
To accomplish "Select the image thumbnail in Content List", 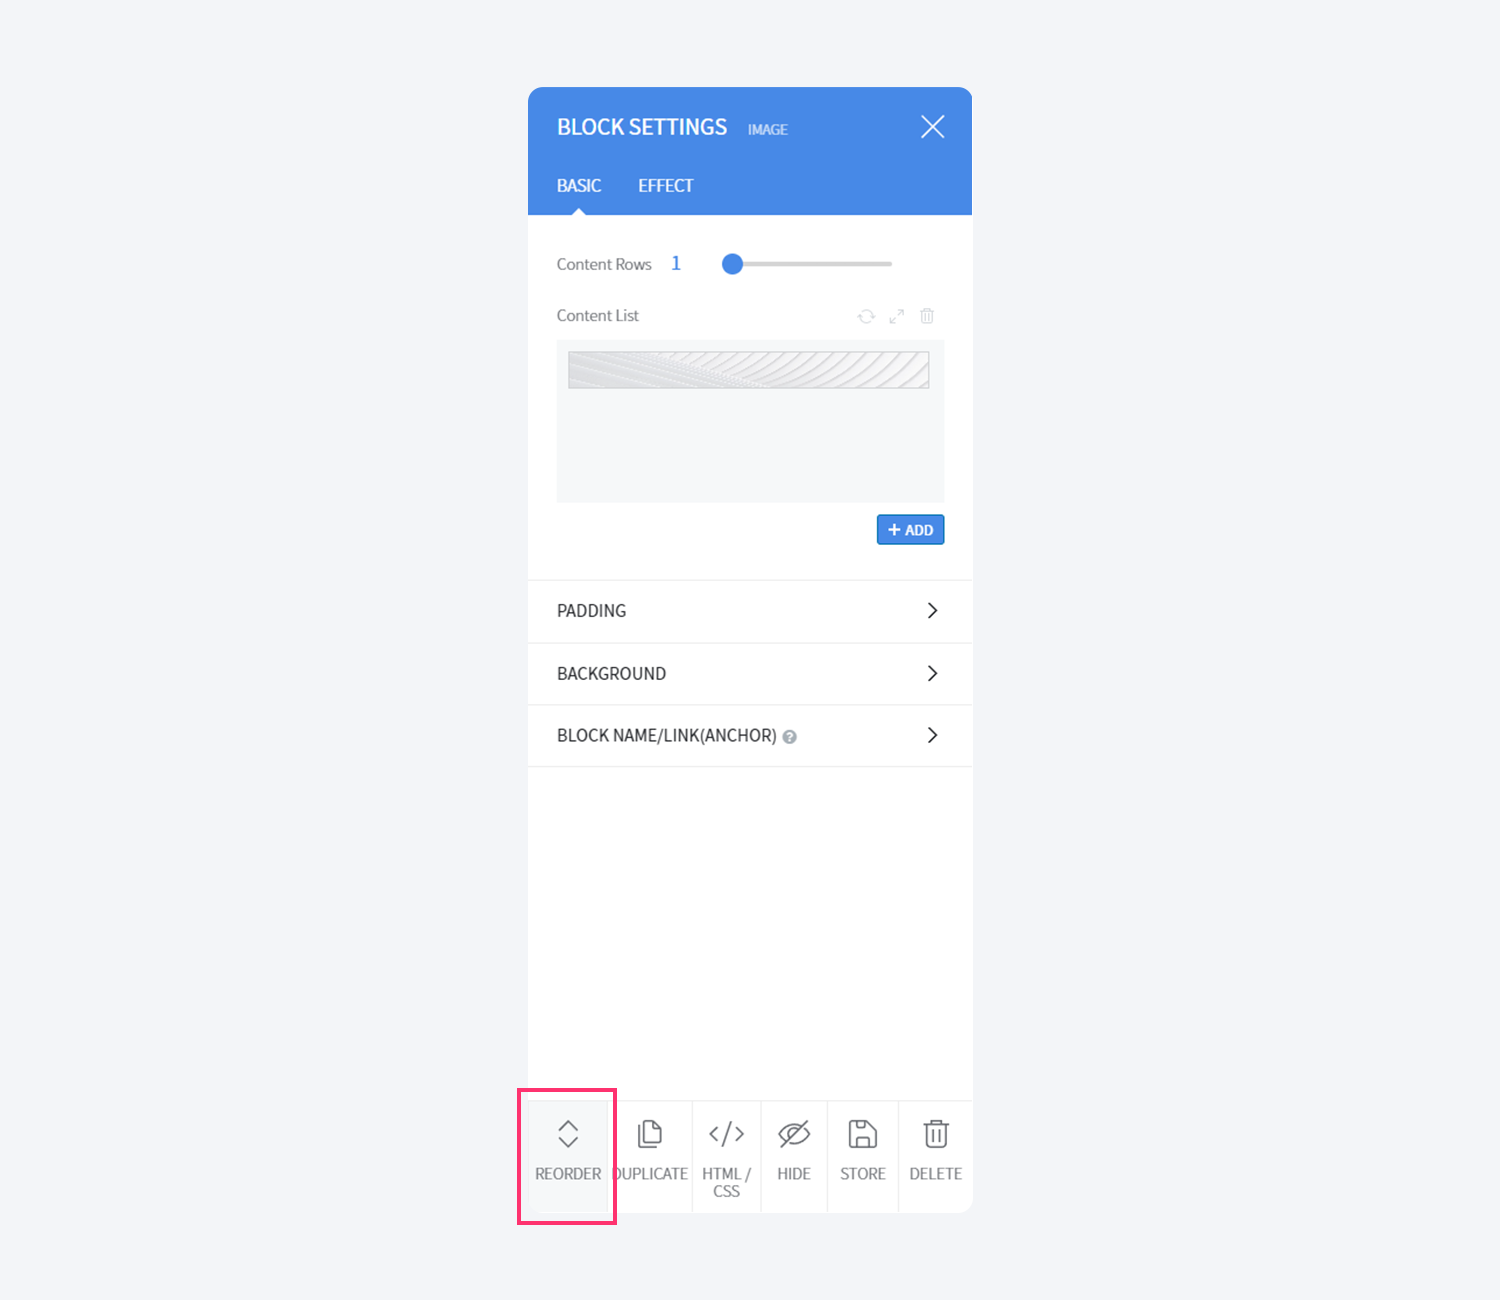I will coord(749,370).
